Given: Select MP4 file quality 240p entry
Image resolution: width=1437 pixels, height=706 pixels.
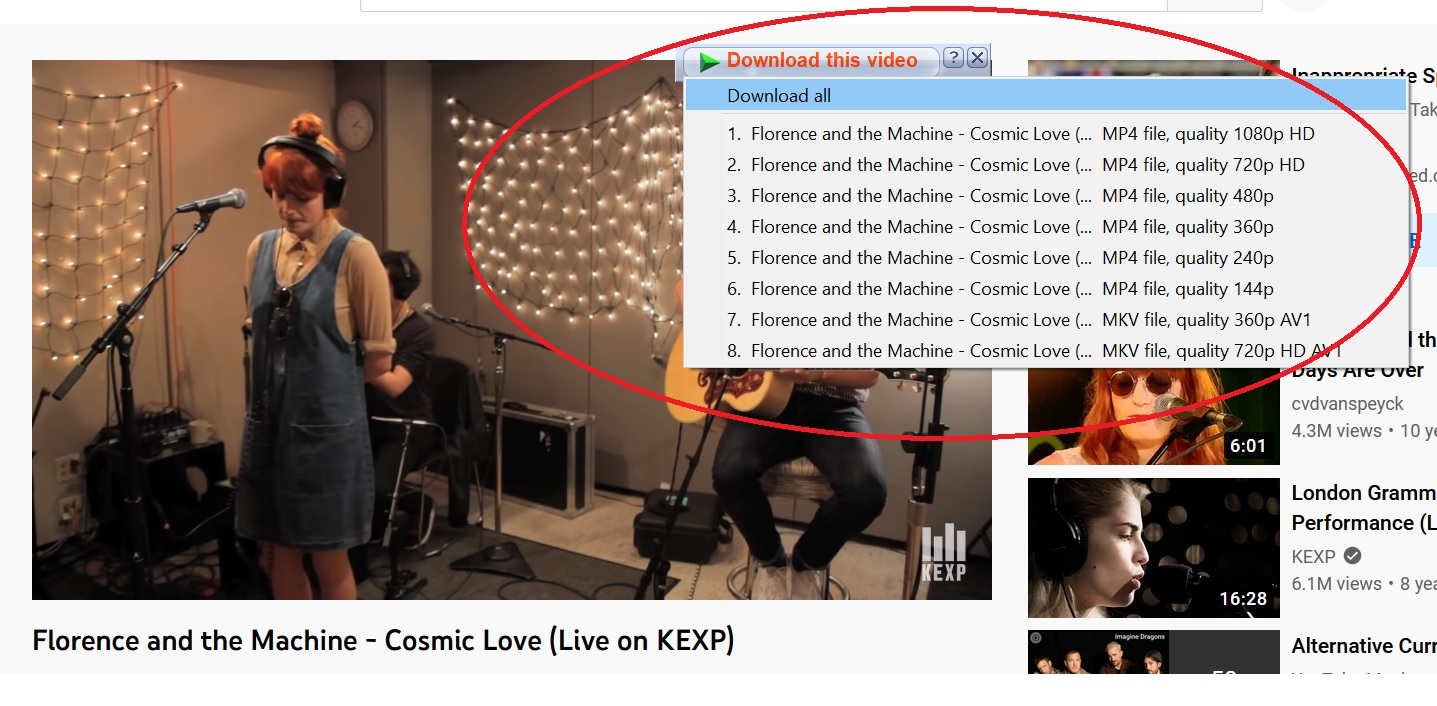Looking at the screenshot, I should [1046, 258].
